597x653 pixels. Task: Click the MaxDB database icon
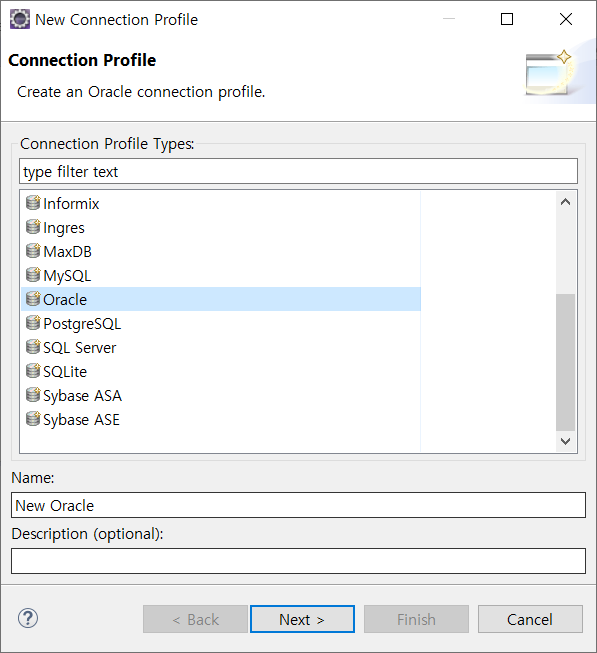coord(33,251)
